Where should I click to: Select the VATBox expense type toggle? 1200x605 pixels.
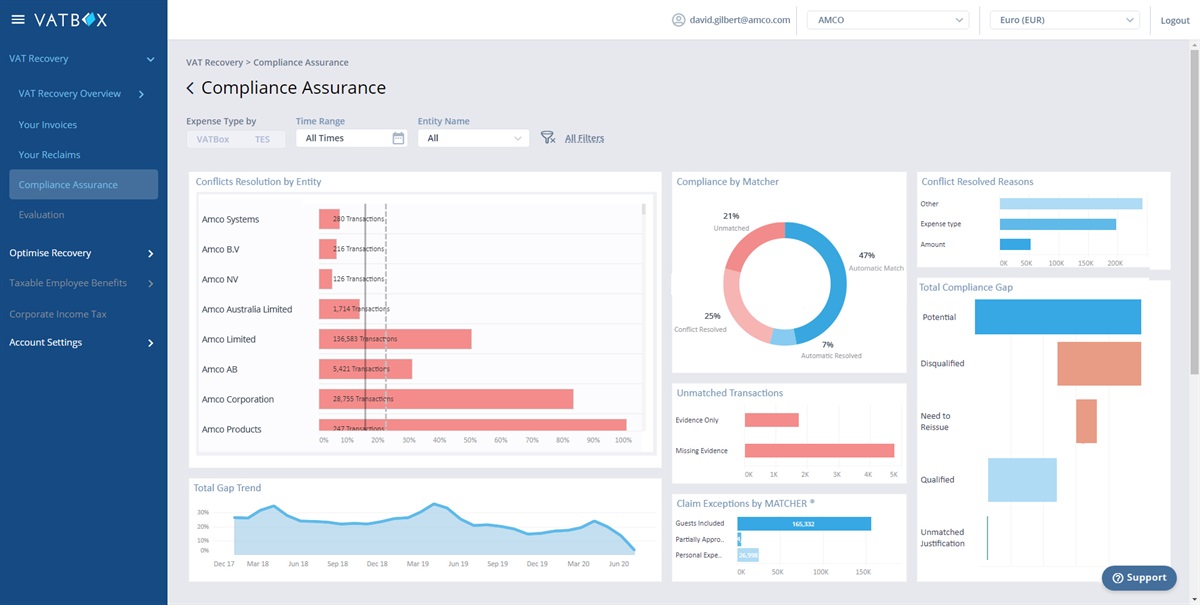(x=213, y=139)
